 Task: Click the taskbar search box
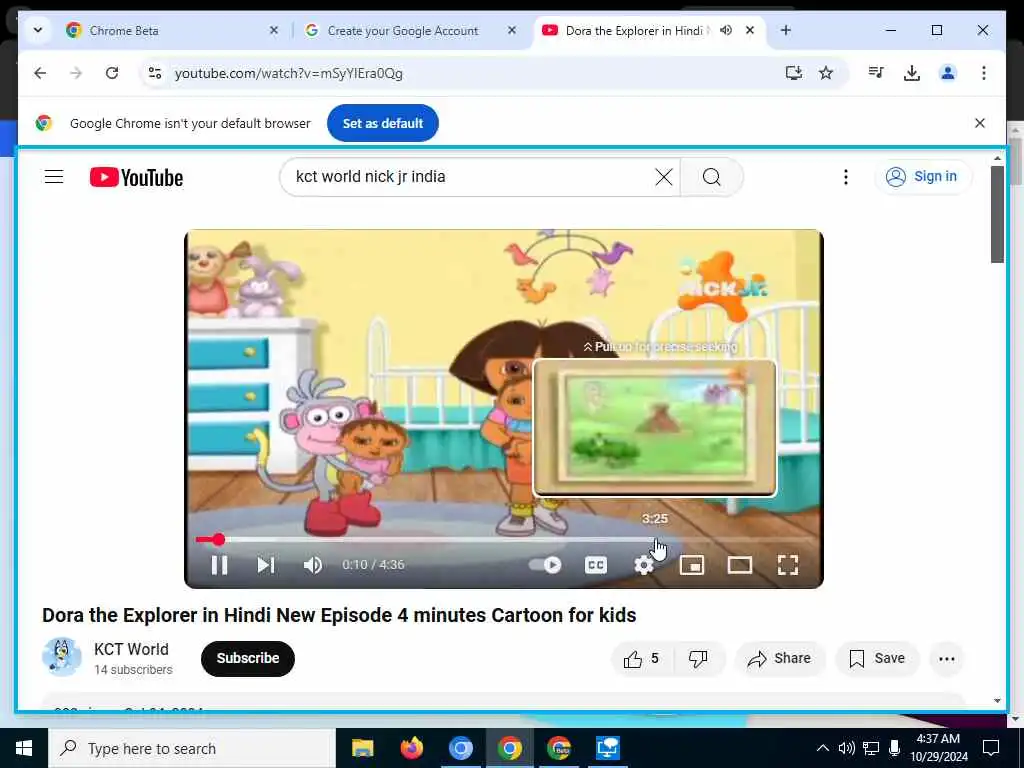[x=192, y=748]
